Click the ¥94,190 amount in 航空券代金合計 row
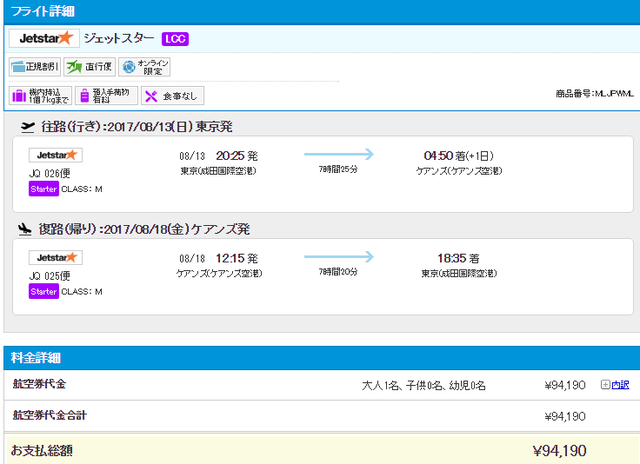The height and width of the screenshot is (464, 640). 565,416
